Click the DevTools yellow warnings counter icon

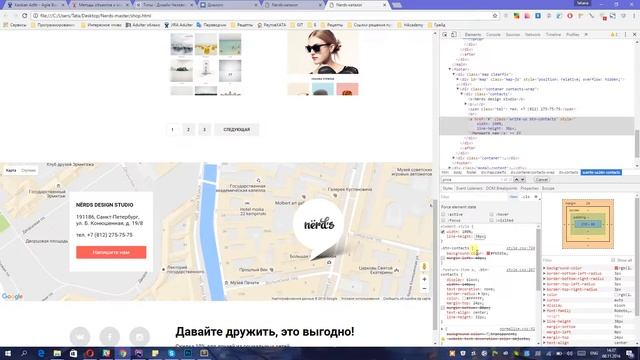tap(614, 35)
